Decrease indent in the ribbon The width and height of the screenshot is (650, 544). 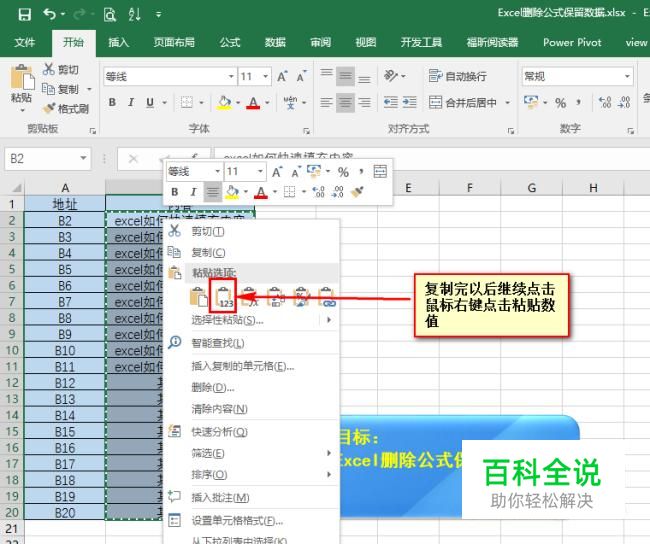390,102
